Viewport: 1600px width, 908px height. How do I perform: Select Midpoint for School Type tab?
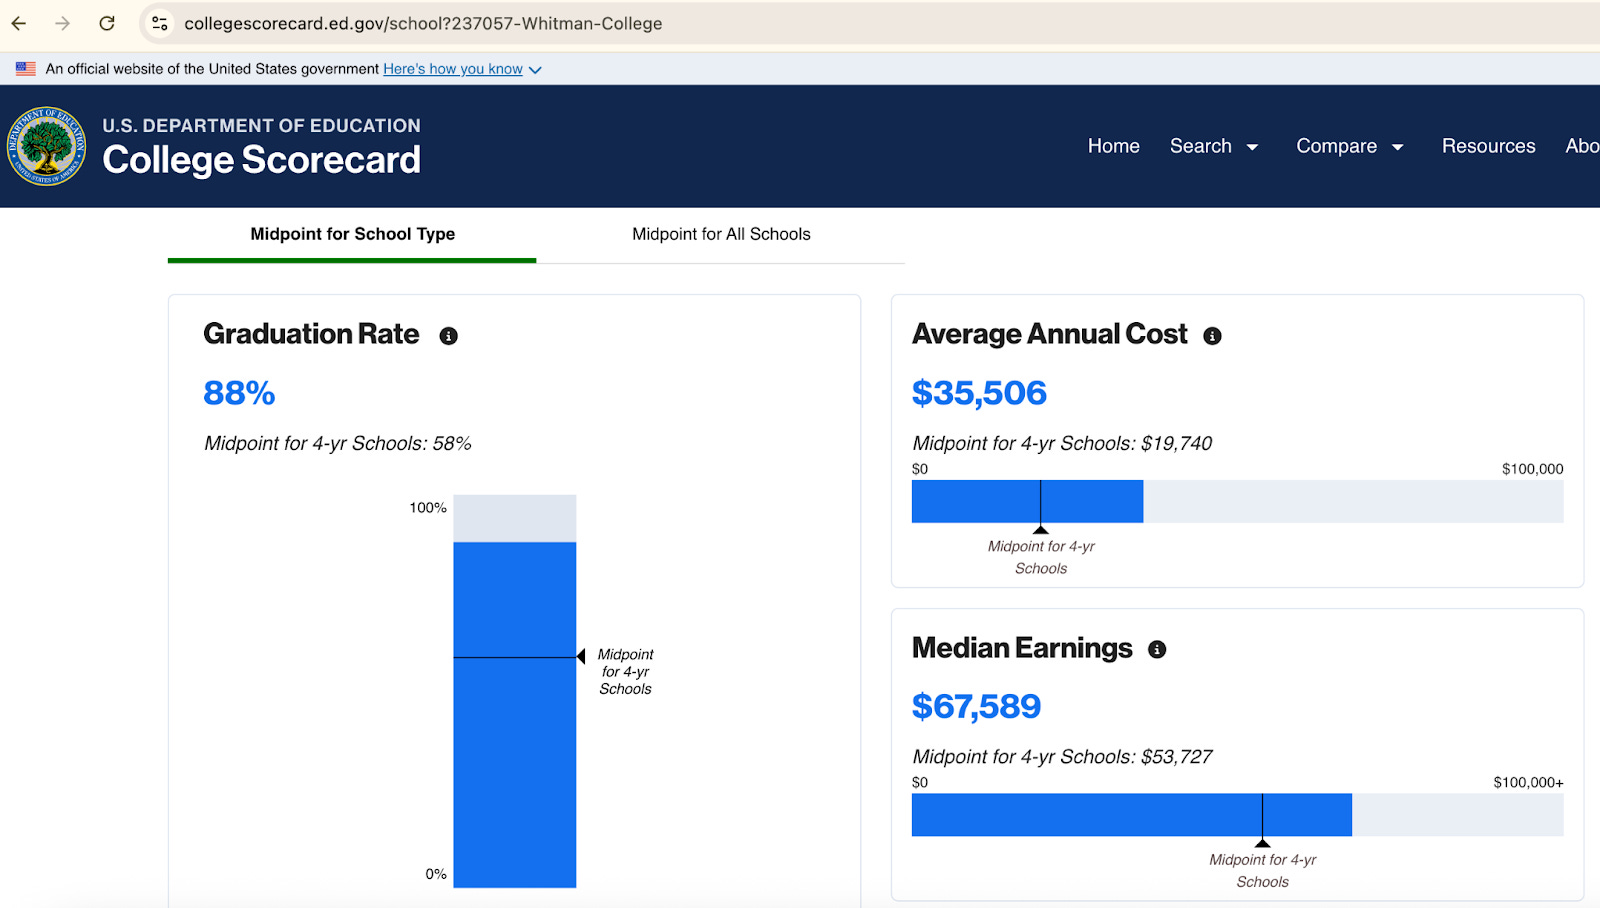(352, 234)
